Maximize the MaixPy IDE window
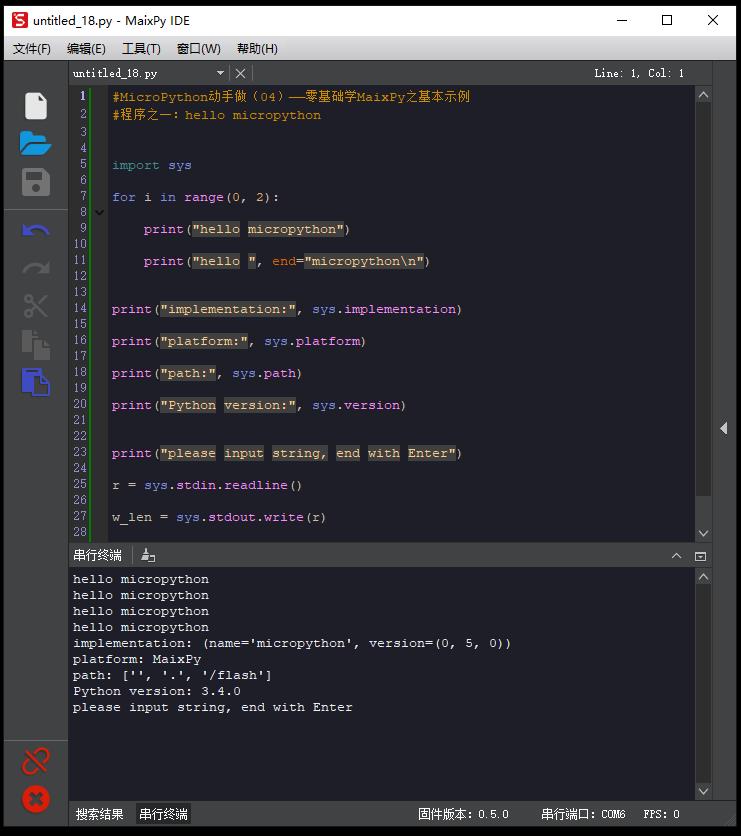 [x=666, y=20]
